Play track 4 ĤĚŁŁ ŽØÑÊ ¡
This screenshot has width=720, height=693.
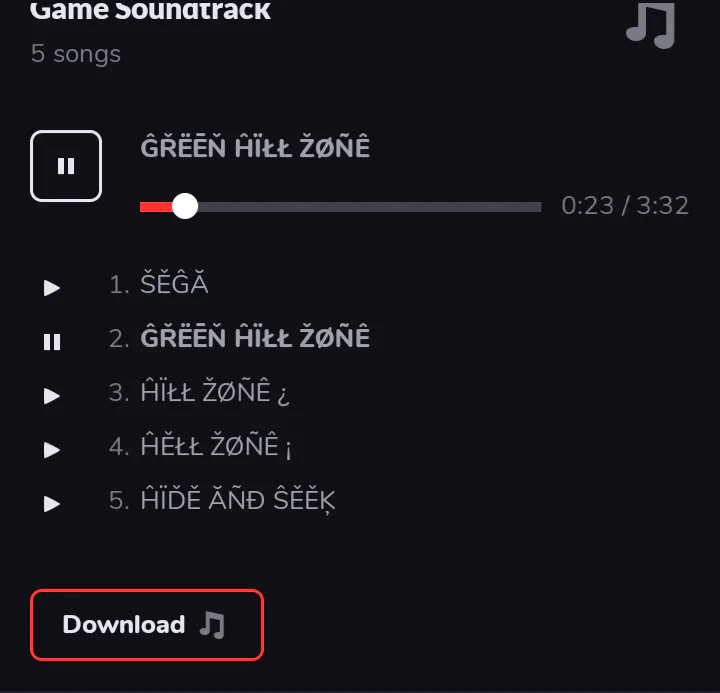[x=51, y=450]
